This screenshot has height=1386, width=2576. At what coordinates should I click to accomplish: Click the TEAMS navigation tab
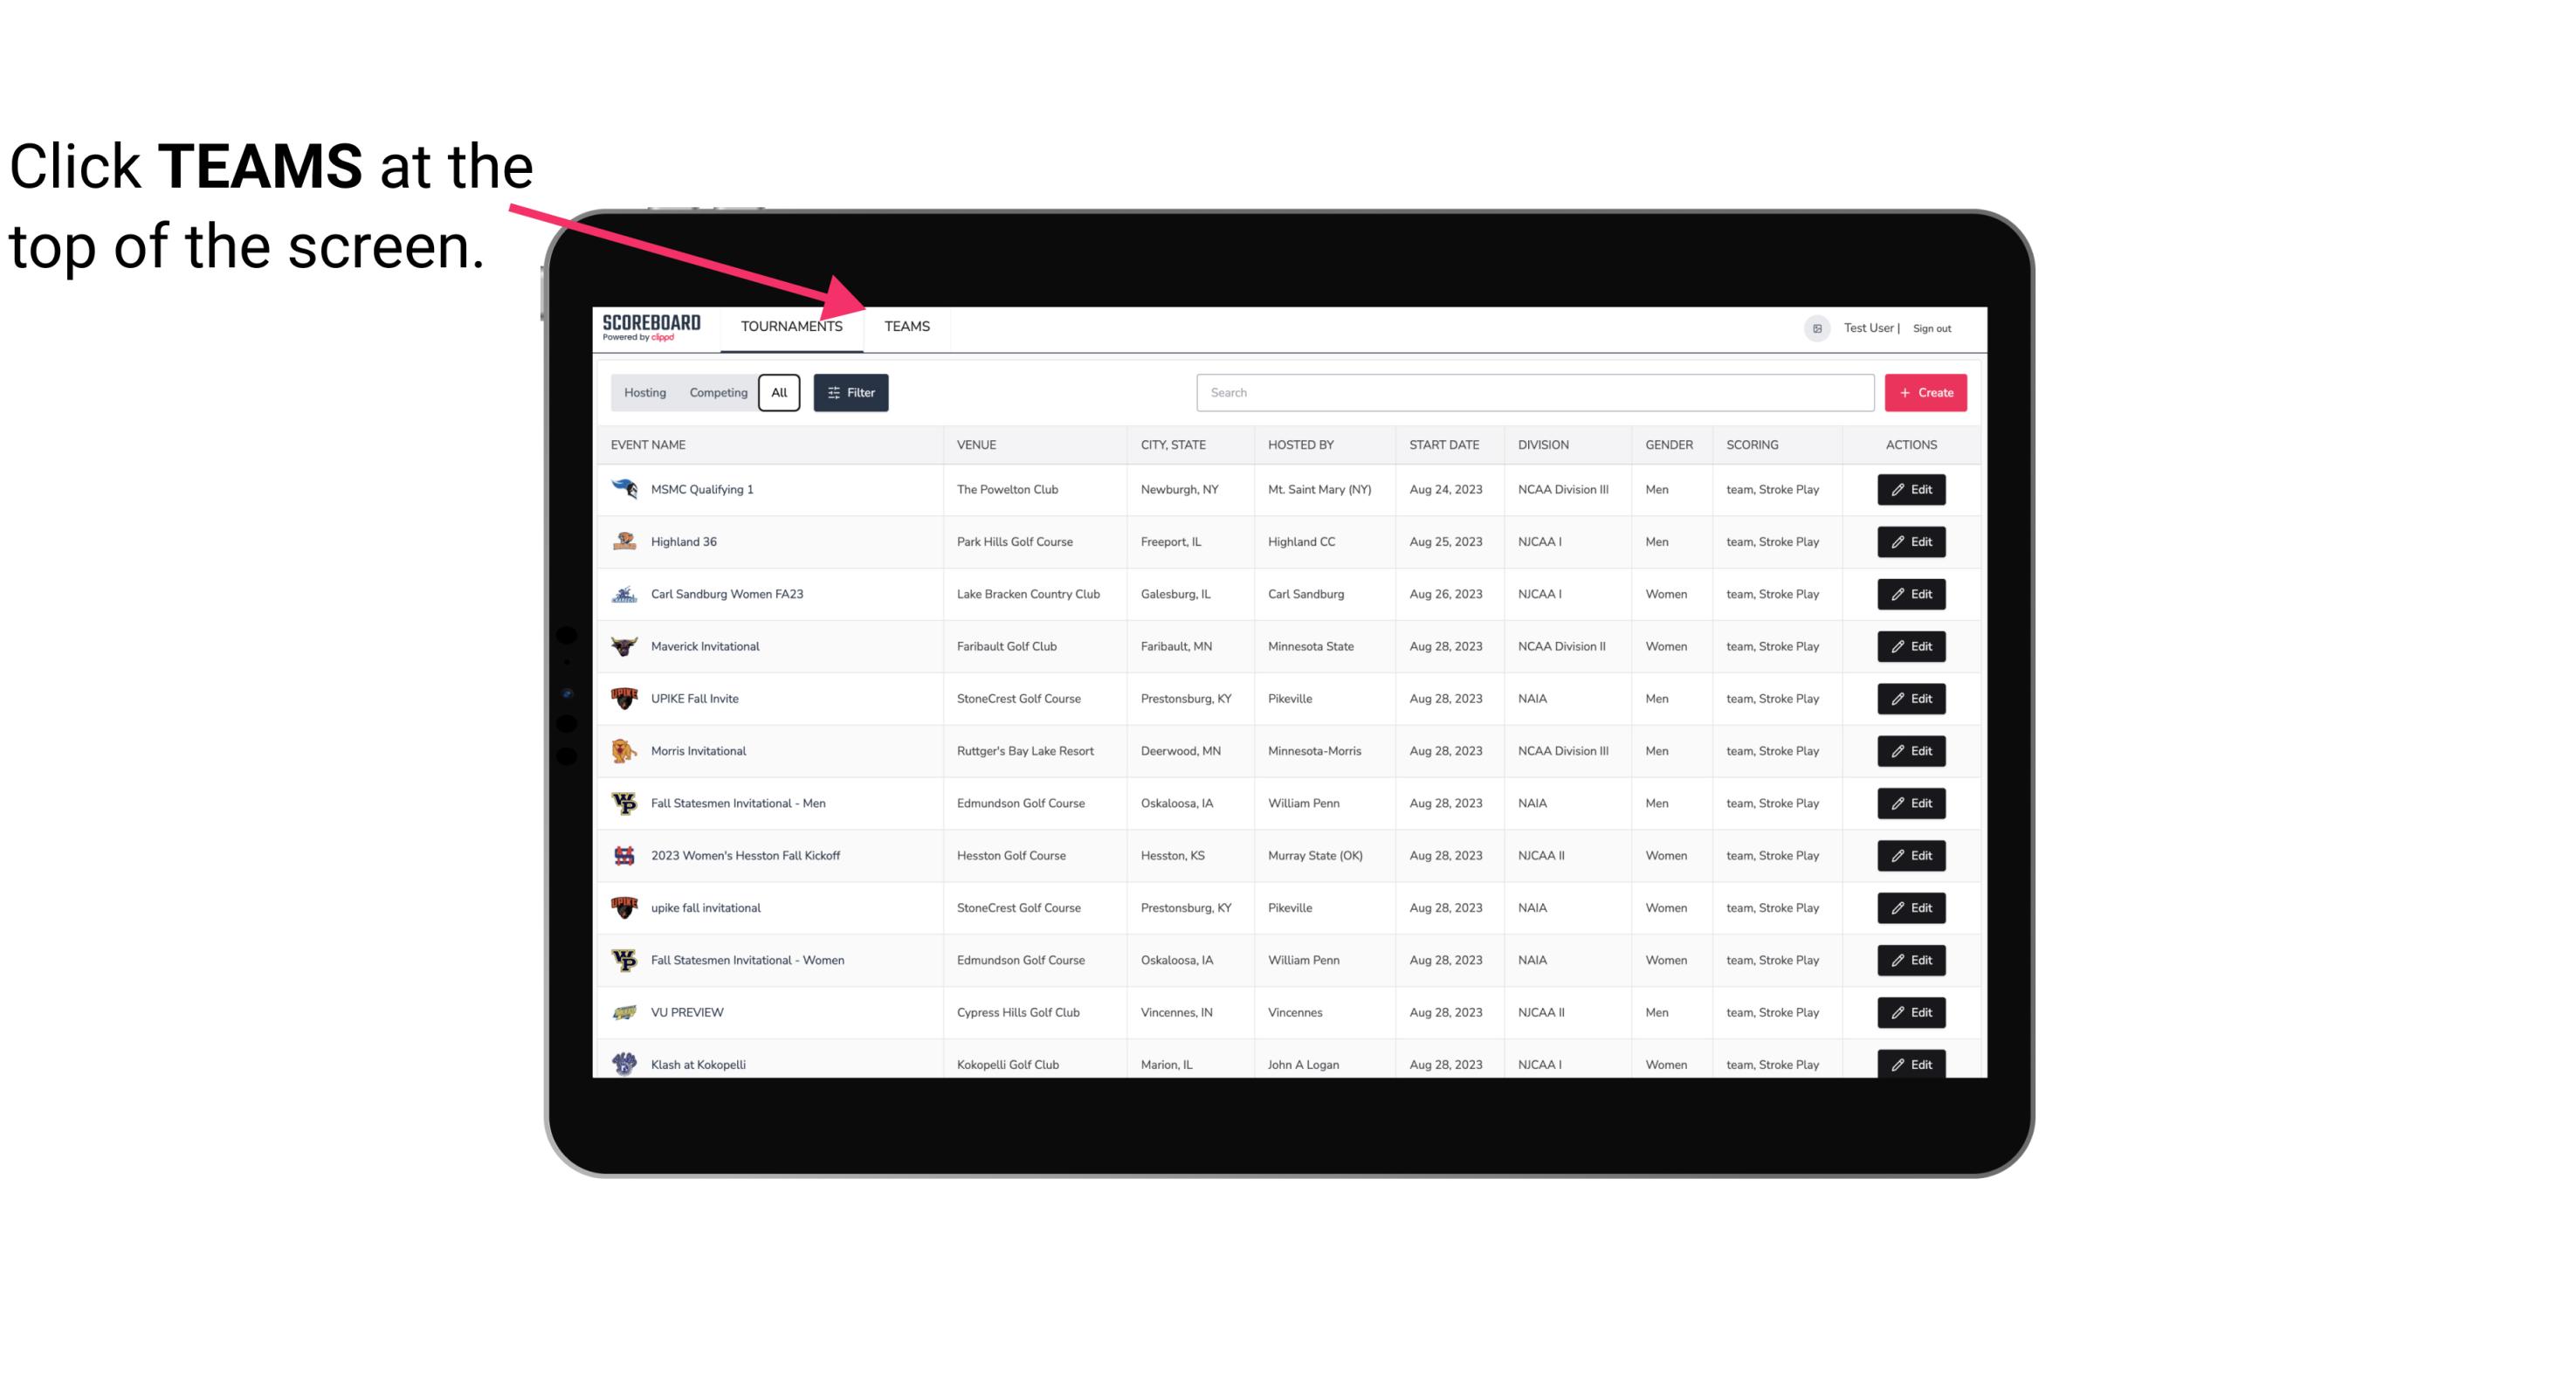coord(906,328)
